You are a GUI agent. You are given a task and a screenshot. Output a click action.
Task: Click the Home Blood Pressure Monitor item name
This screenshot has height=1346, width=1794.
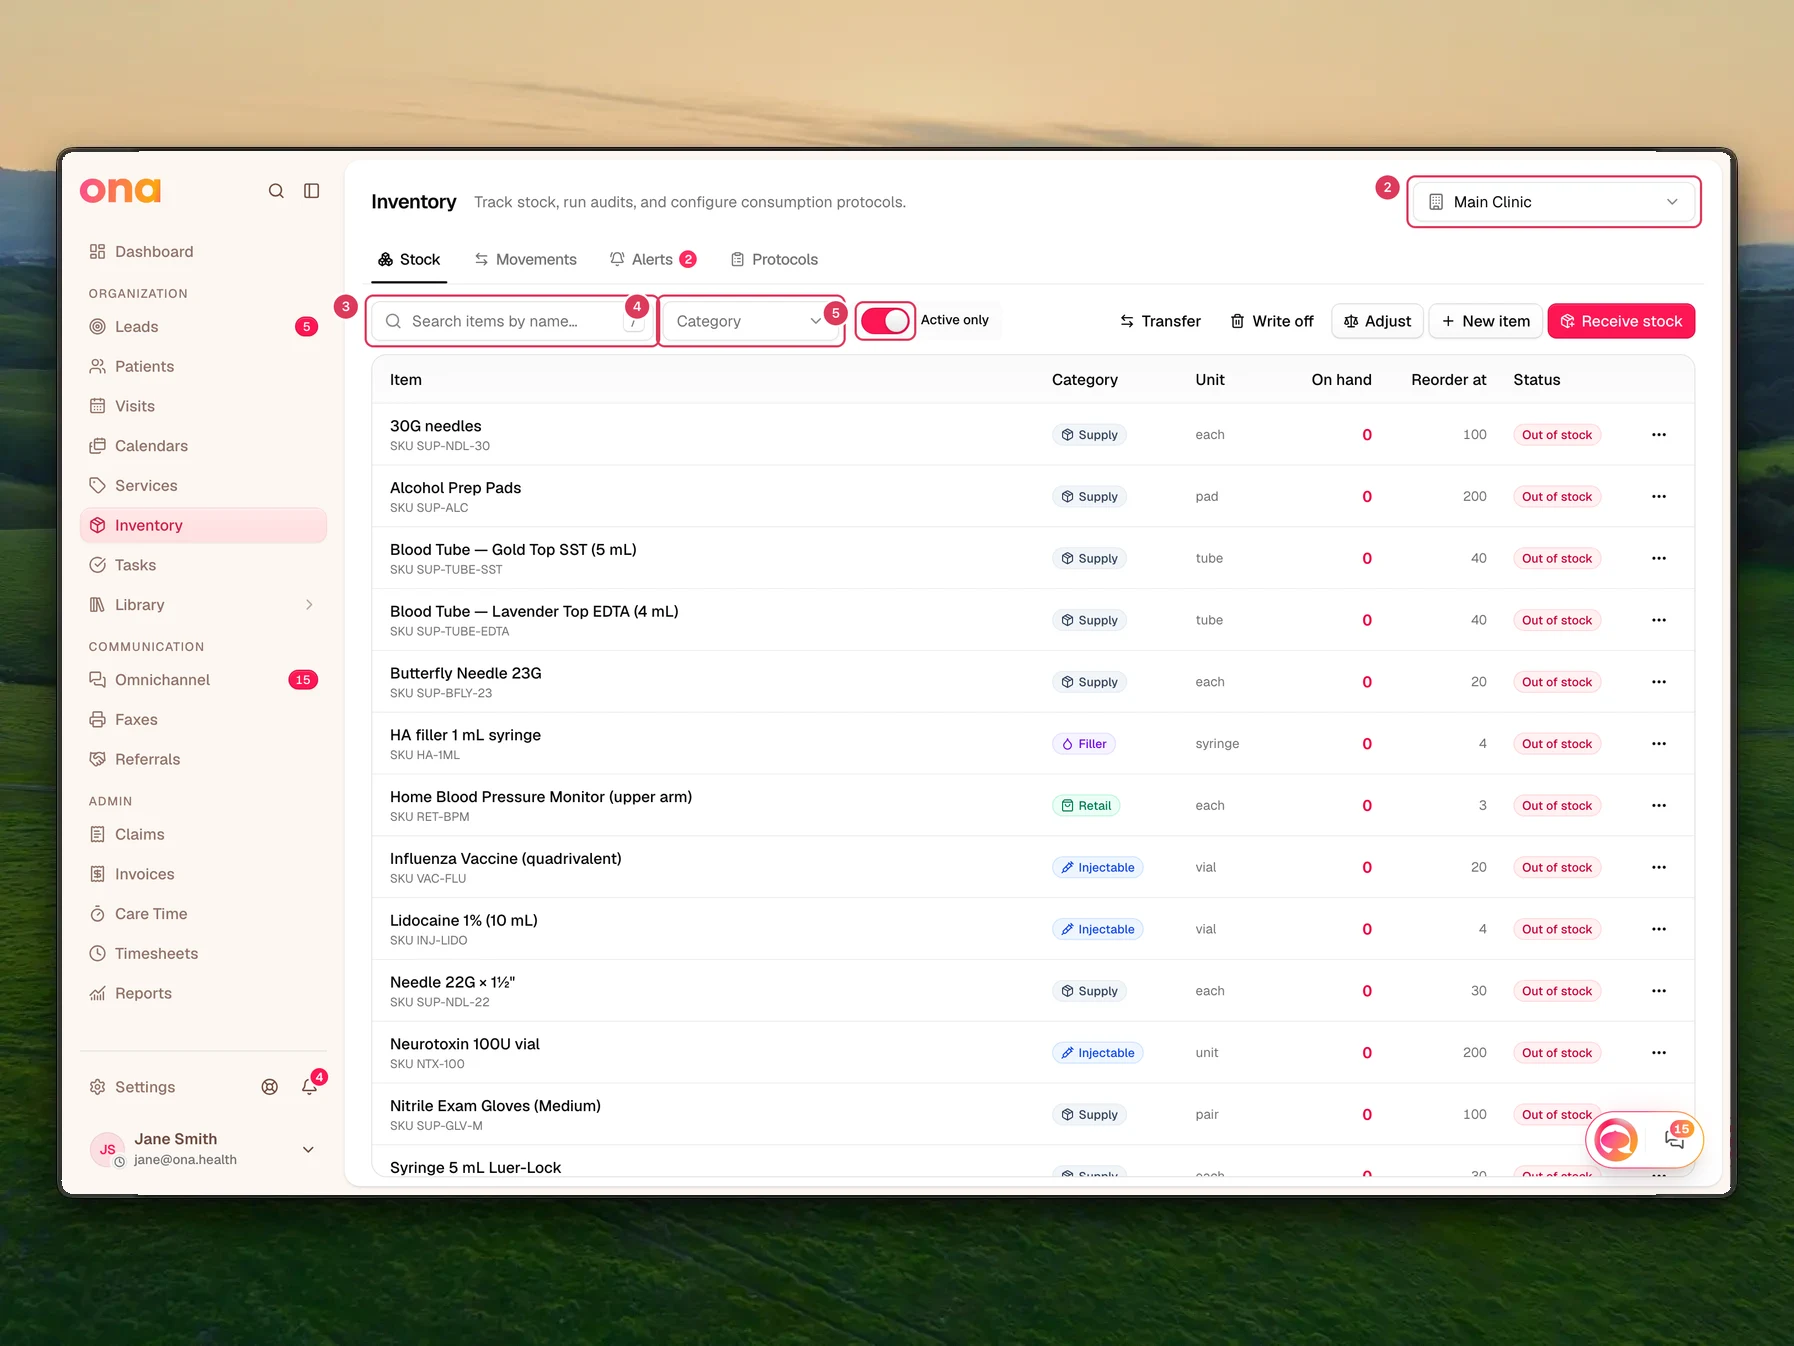coord(541,797)
